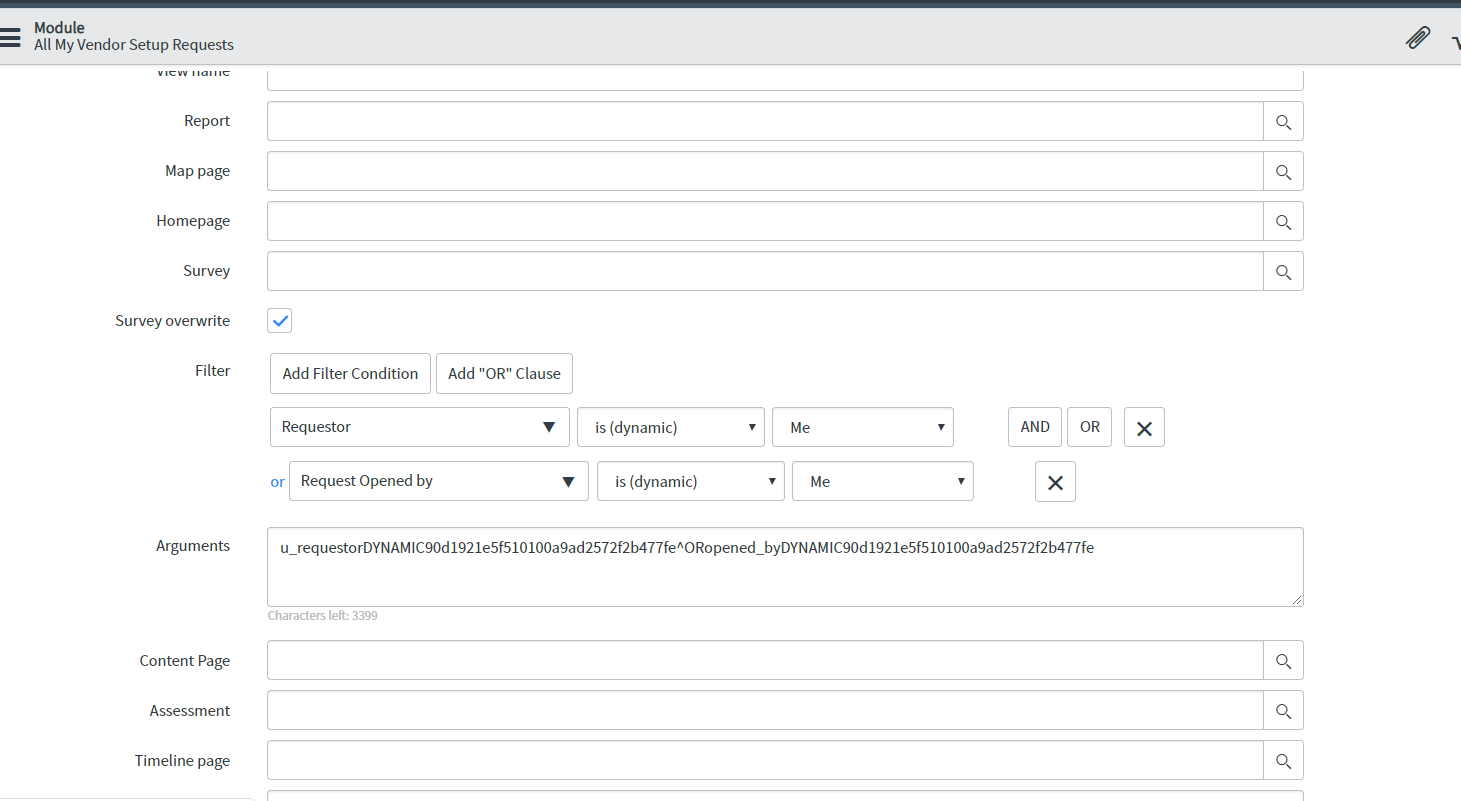Open the Map page lookup icon
The height and width of the screenshot is (801, 1461).
click(1283, 171)
